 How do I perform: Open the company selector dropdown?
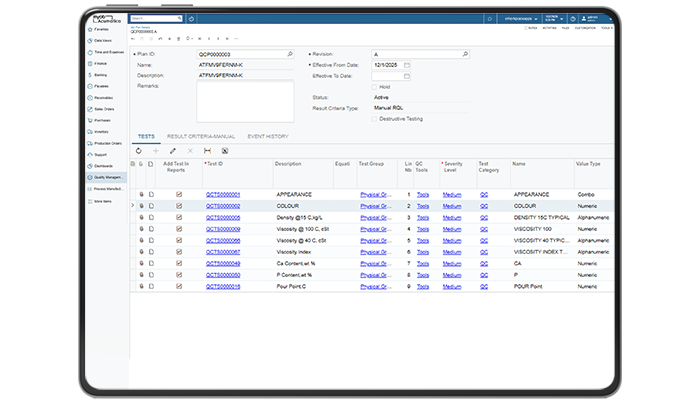point(521,19)
